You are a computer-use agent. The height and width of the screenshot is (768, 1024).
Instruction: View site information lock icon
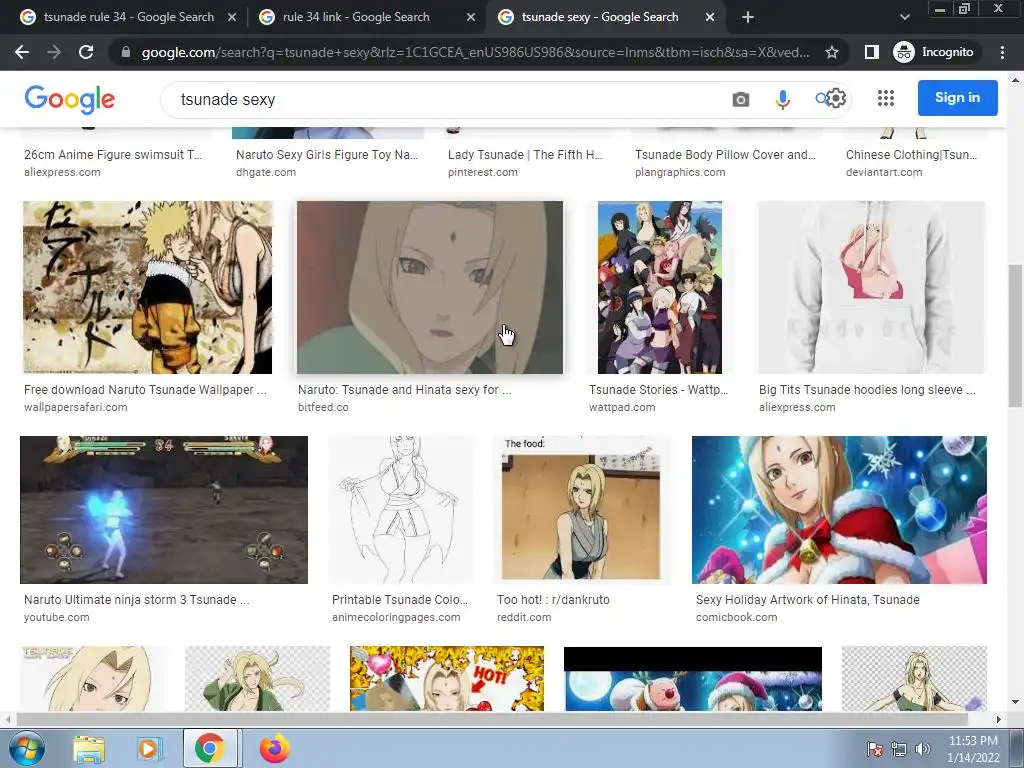[x=126, y=52]
